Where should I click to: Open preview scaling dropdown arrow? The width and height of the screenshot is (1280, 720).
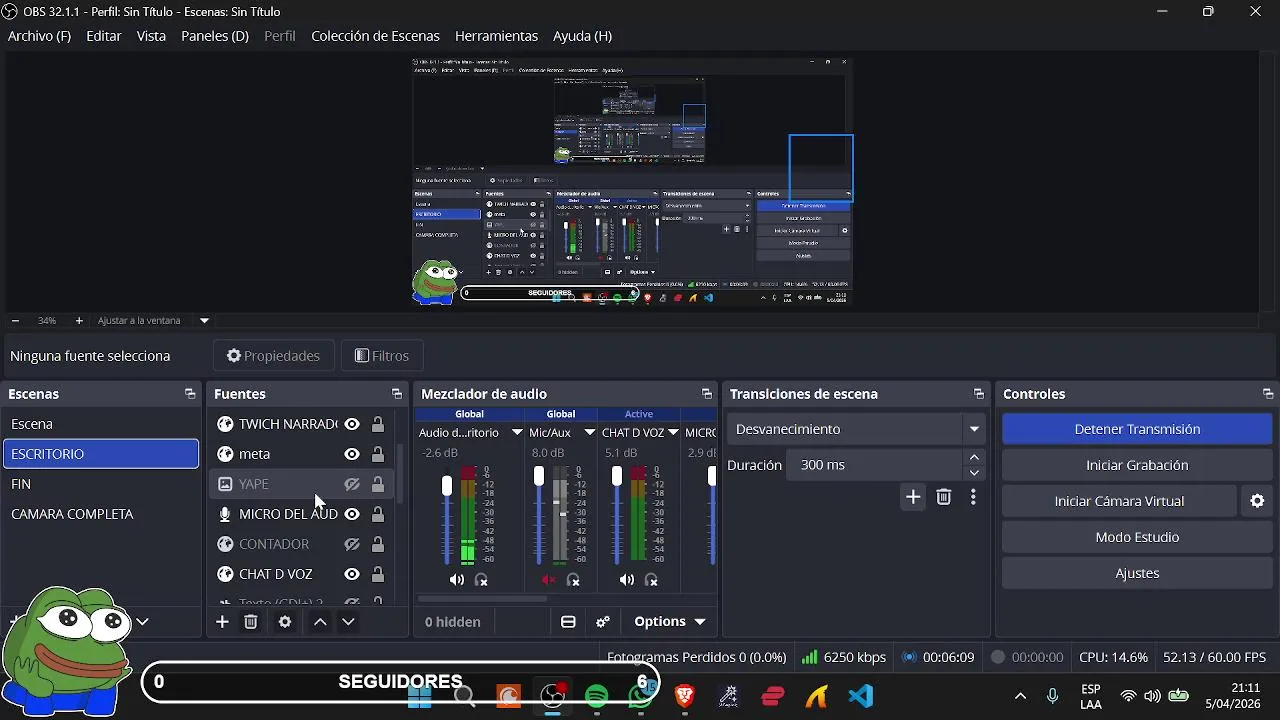coord(204,321)
